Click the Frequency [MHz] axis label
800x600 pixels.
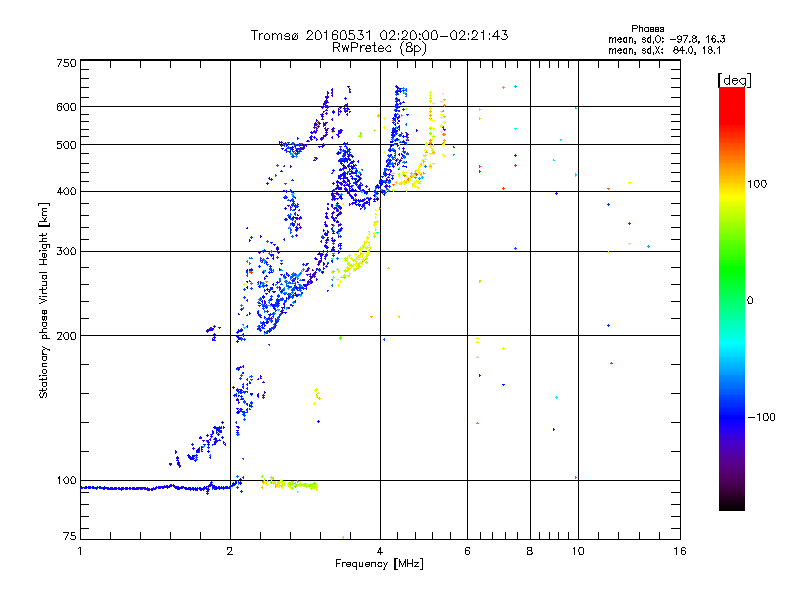(x=379, y=566)
